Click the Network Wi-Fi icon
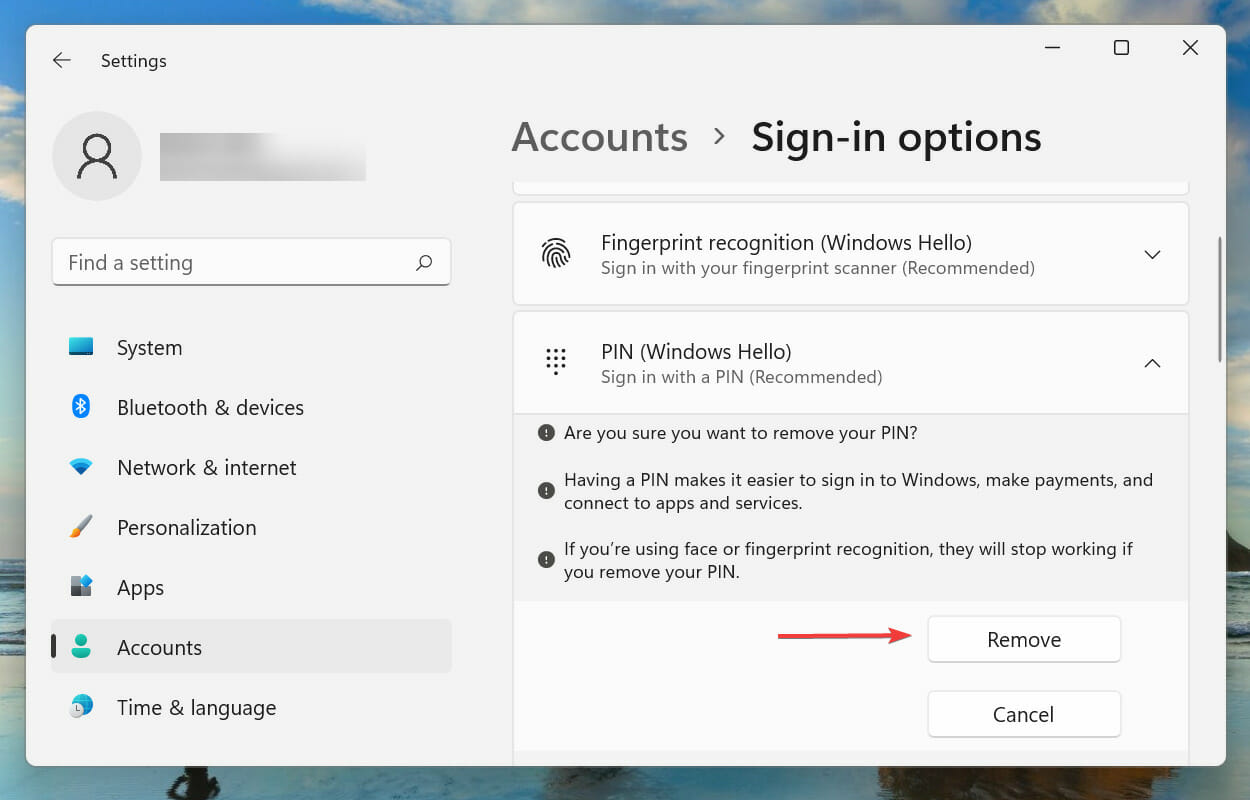1250x800 pixels. pyautogui.click(x=81, y=467)
